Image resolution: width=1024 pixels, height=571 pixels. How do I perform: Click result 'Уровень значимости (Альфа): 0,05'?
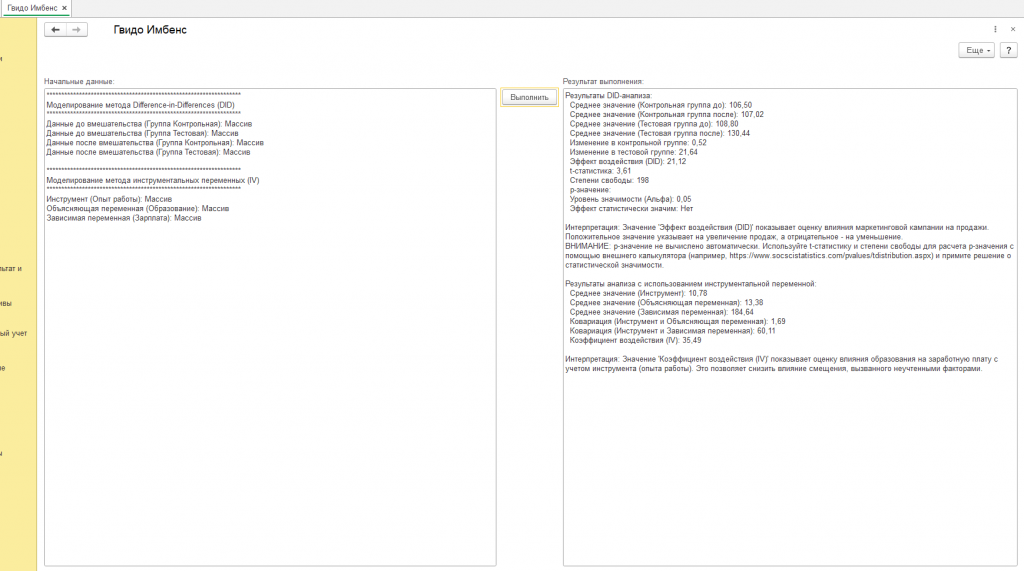pos(630,199)
